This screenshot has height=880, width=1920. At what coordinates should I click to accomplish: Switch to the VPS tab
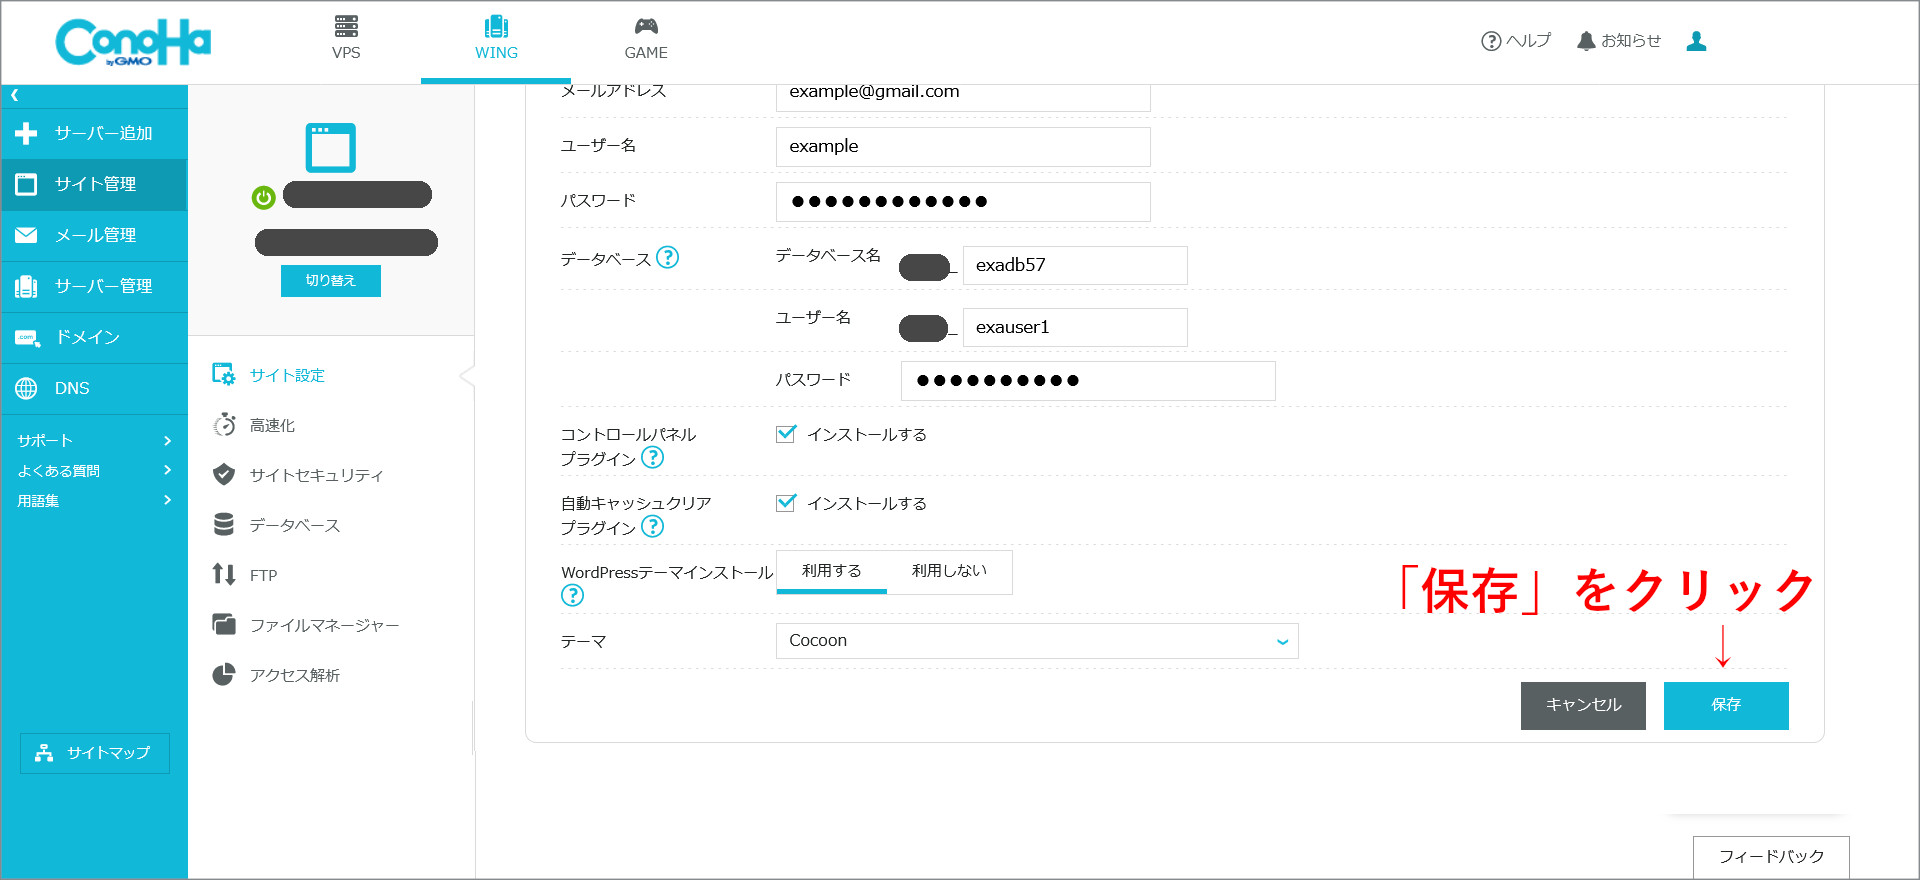pos(346,39)
